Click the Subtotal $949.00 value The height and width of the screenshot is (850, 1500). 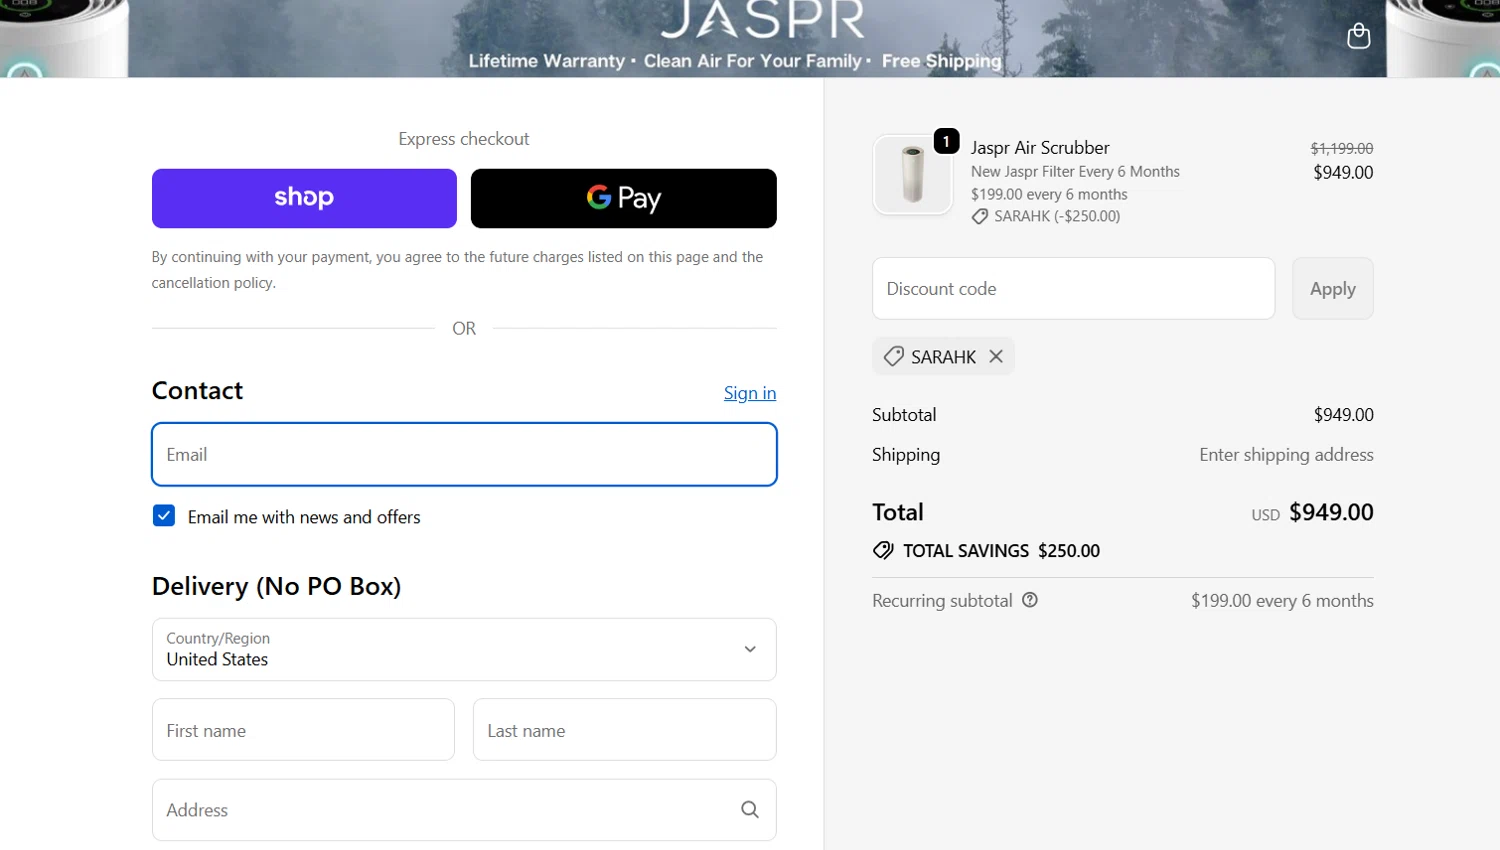click(1343, 414)
